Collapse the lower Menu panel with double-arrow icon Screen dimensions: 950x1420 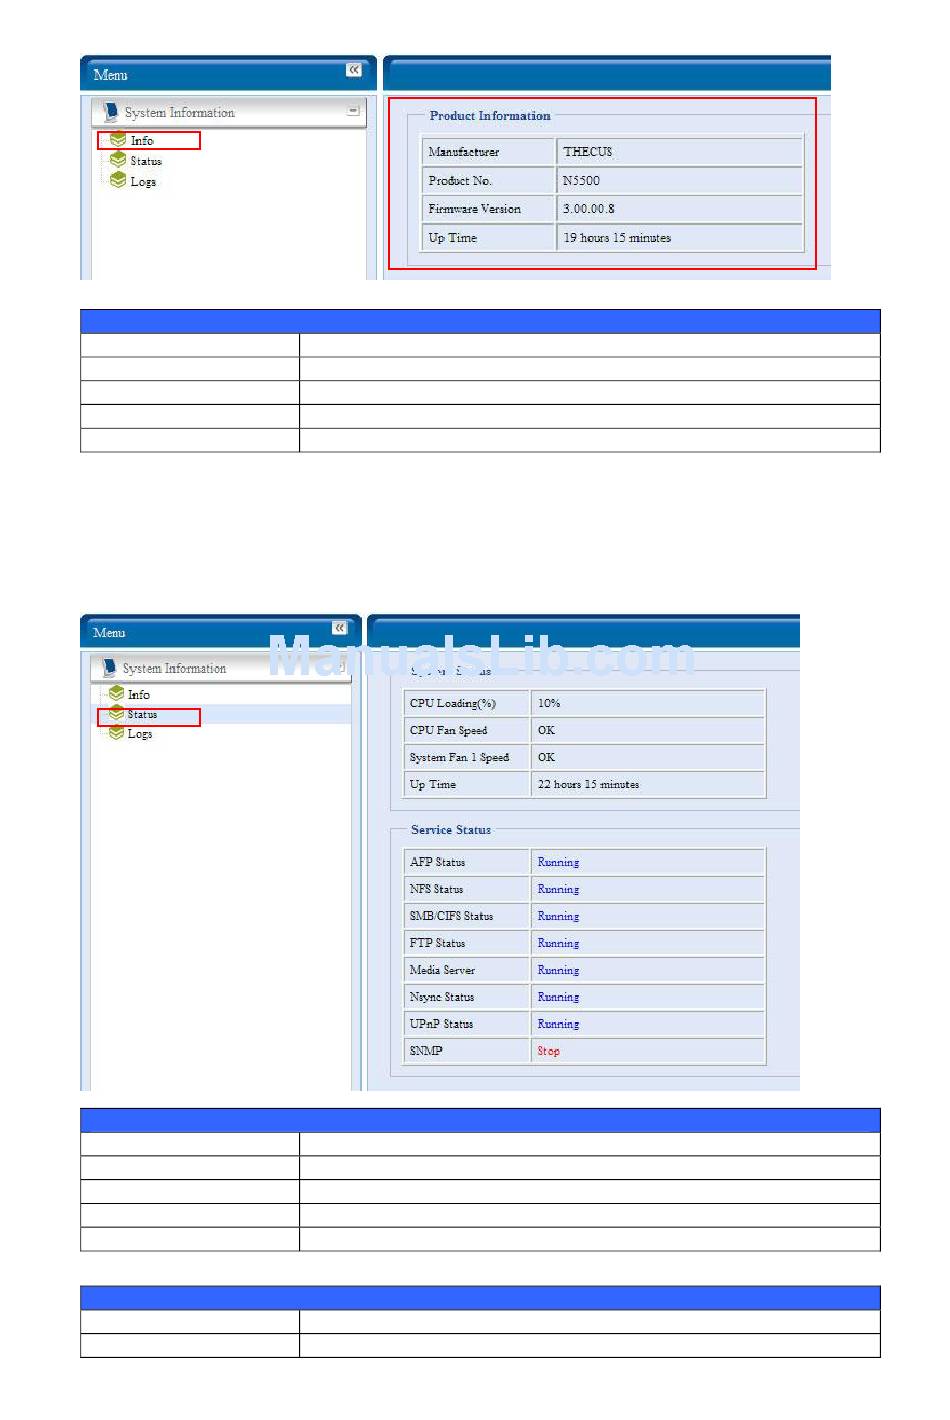[x=339, y=628]
